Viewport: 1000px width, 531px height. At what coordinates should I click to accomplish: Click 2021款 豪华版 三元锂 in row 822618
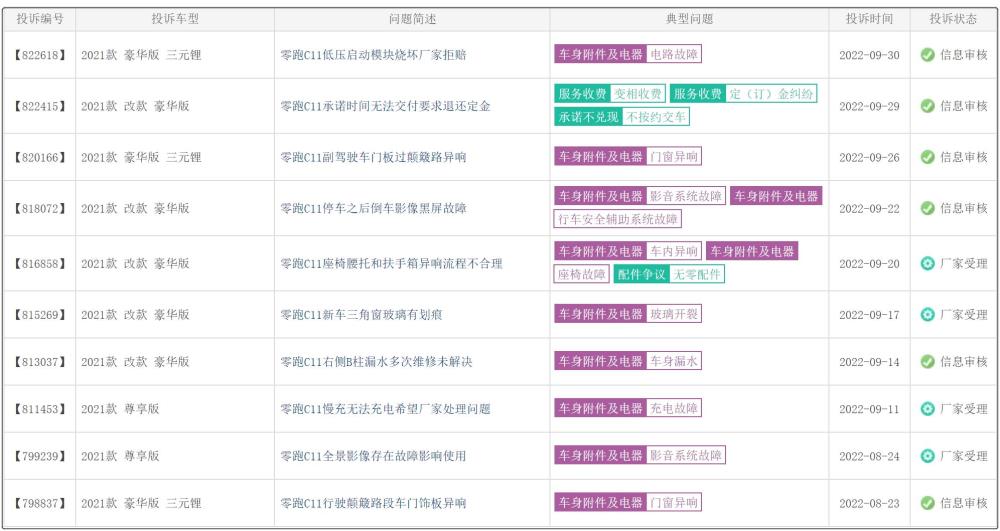click(141, 55)
